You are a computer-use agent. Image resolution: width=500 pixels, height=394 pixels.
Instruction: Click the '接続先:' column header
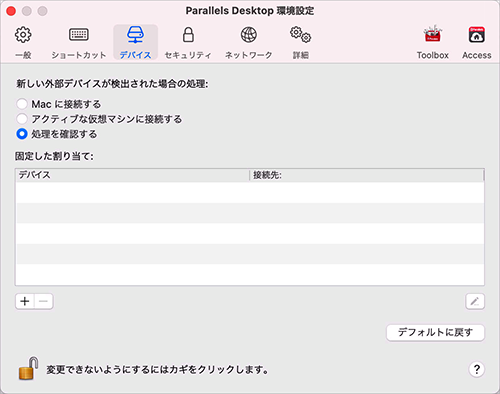pos(367,175)
